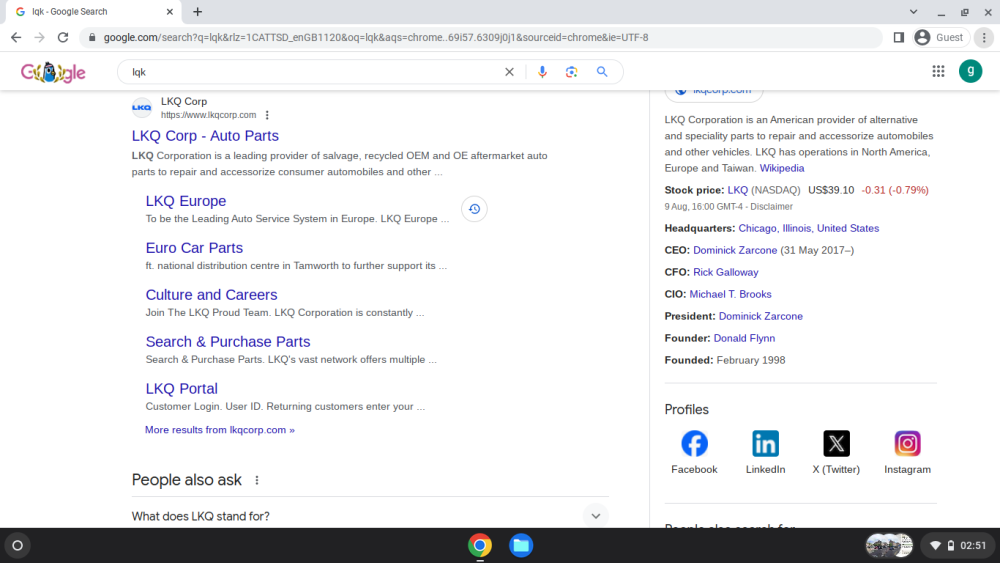1000x563 pixels.
Task: Open Culture and Careers sitelink
Action: pos(211,295)
